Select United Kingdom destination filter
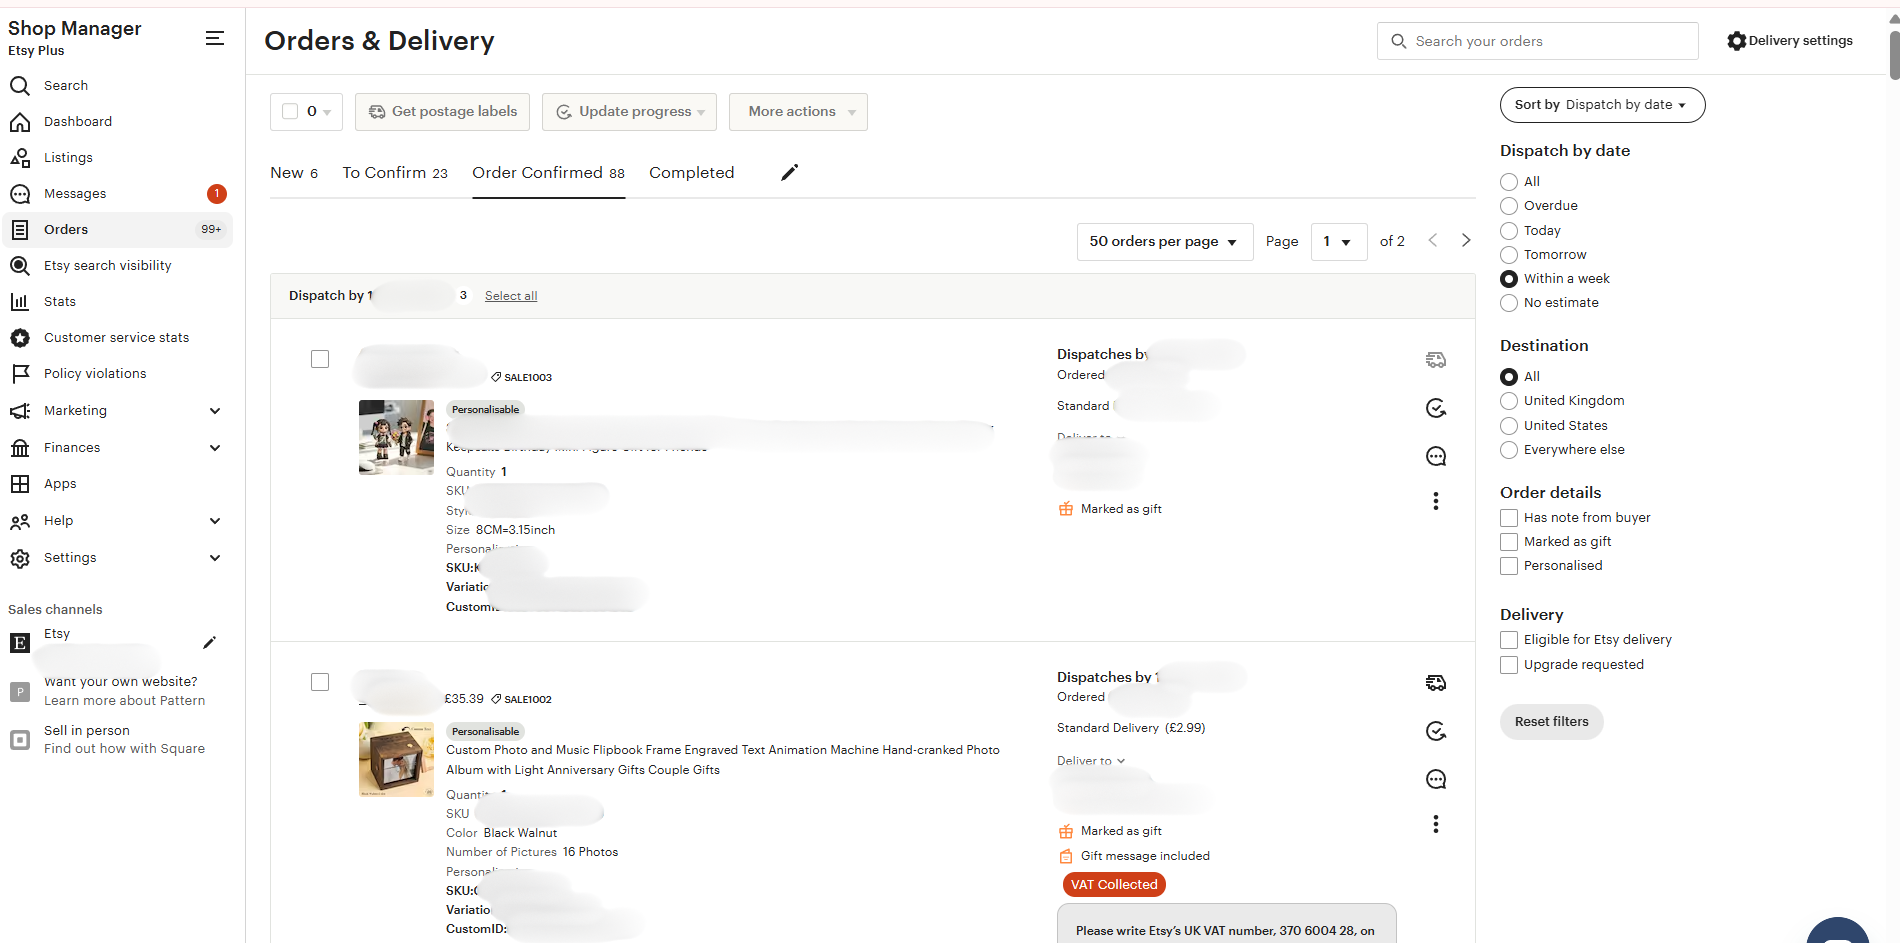 click(x=1509, y=401)
